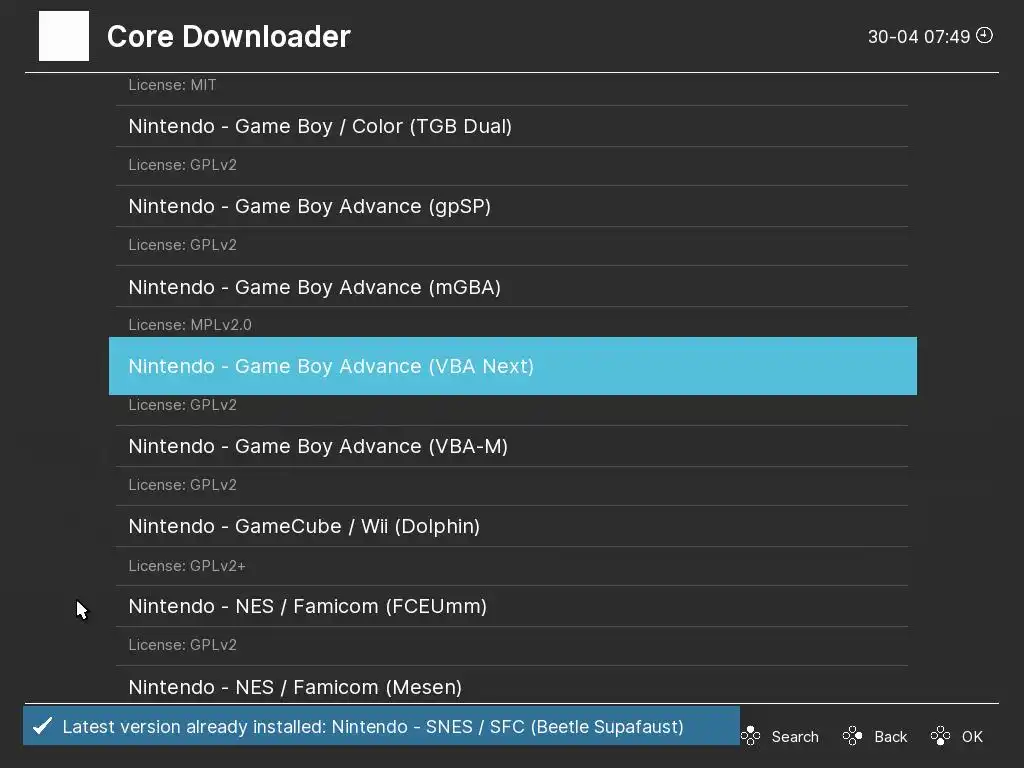1024x768 pixels.
Task: Click 'License: MPLv2.0' under mGBA entry
Action: click(190, 325)
